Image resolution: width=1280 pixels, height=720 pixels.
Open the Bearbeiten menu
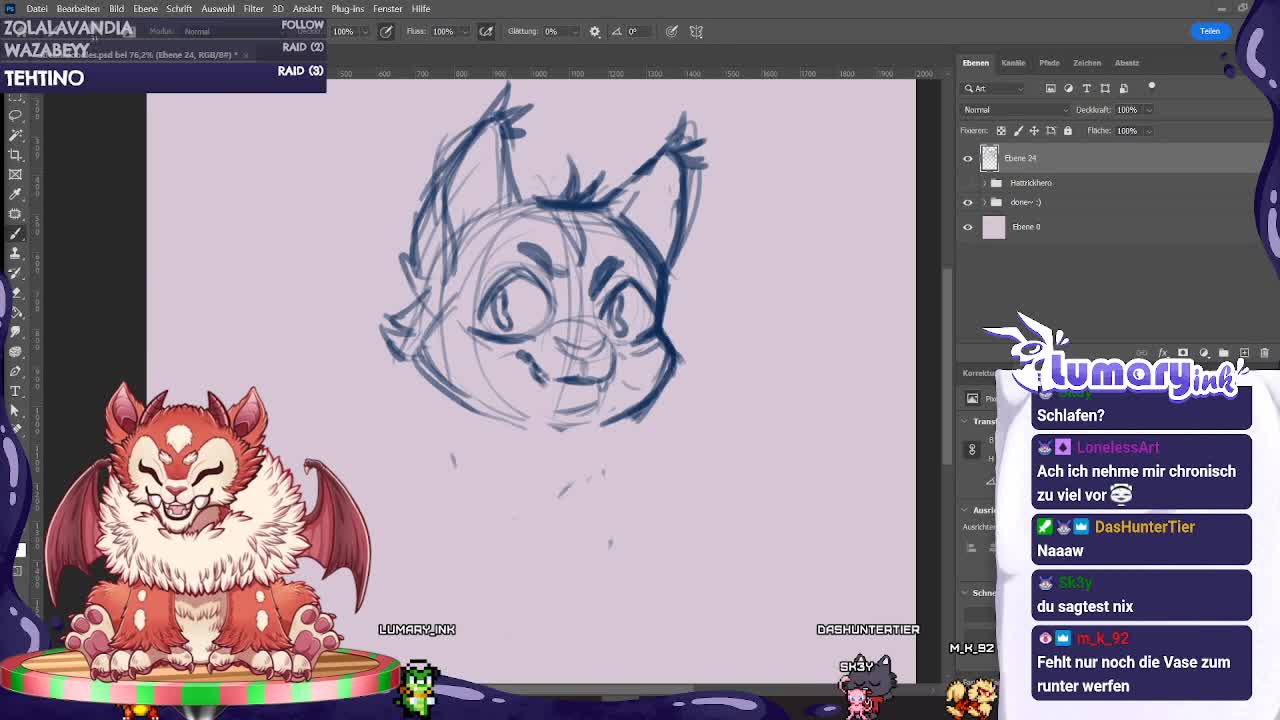click(x=78, y=9)
